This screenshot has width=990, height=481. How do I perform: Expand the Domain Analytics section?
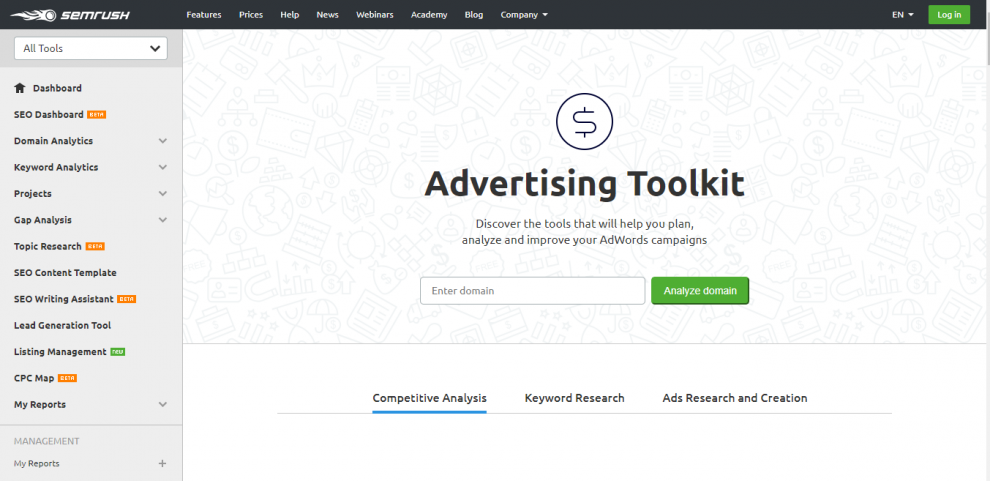click(162, 141)
